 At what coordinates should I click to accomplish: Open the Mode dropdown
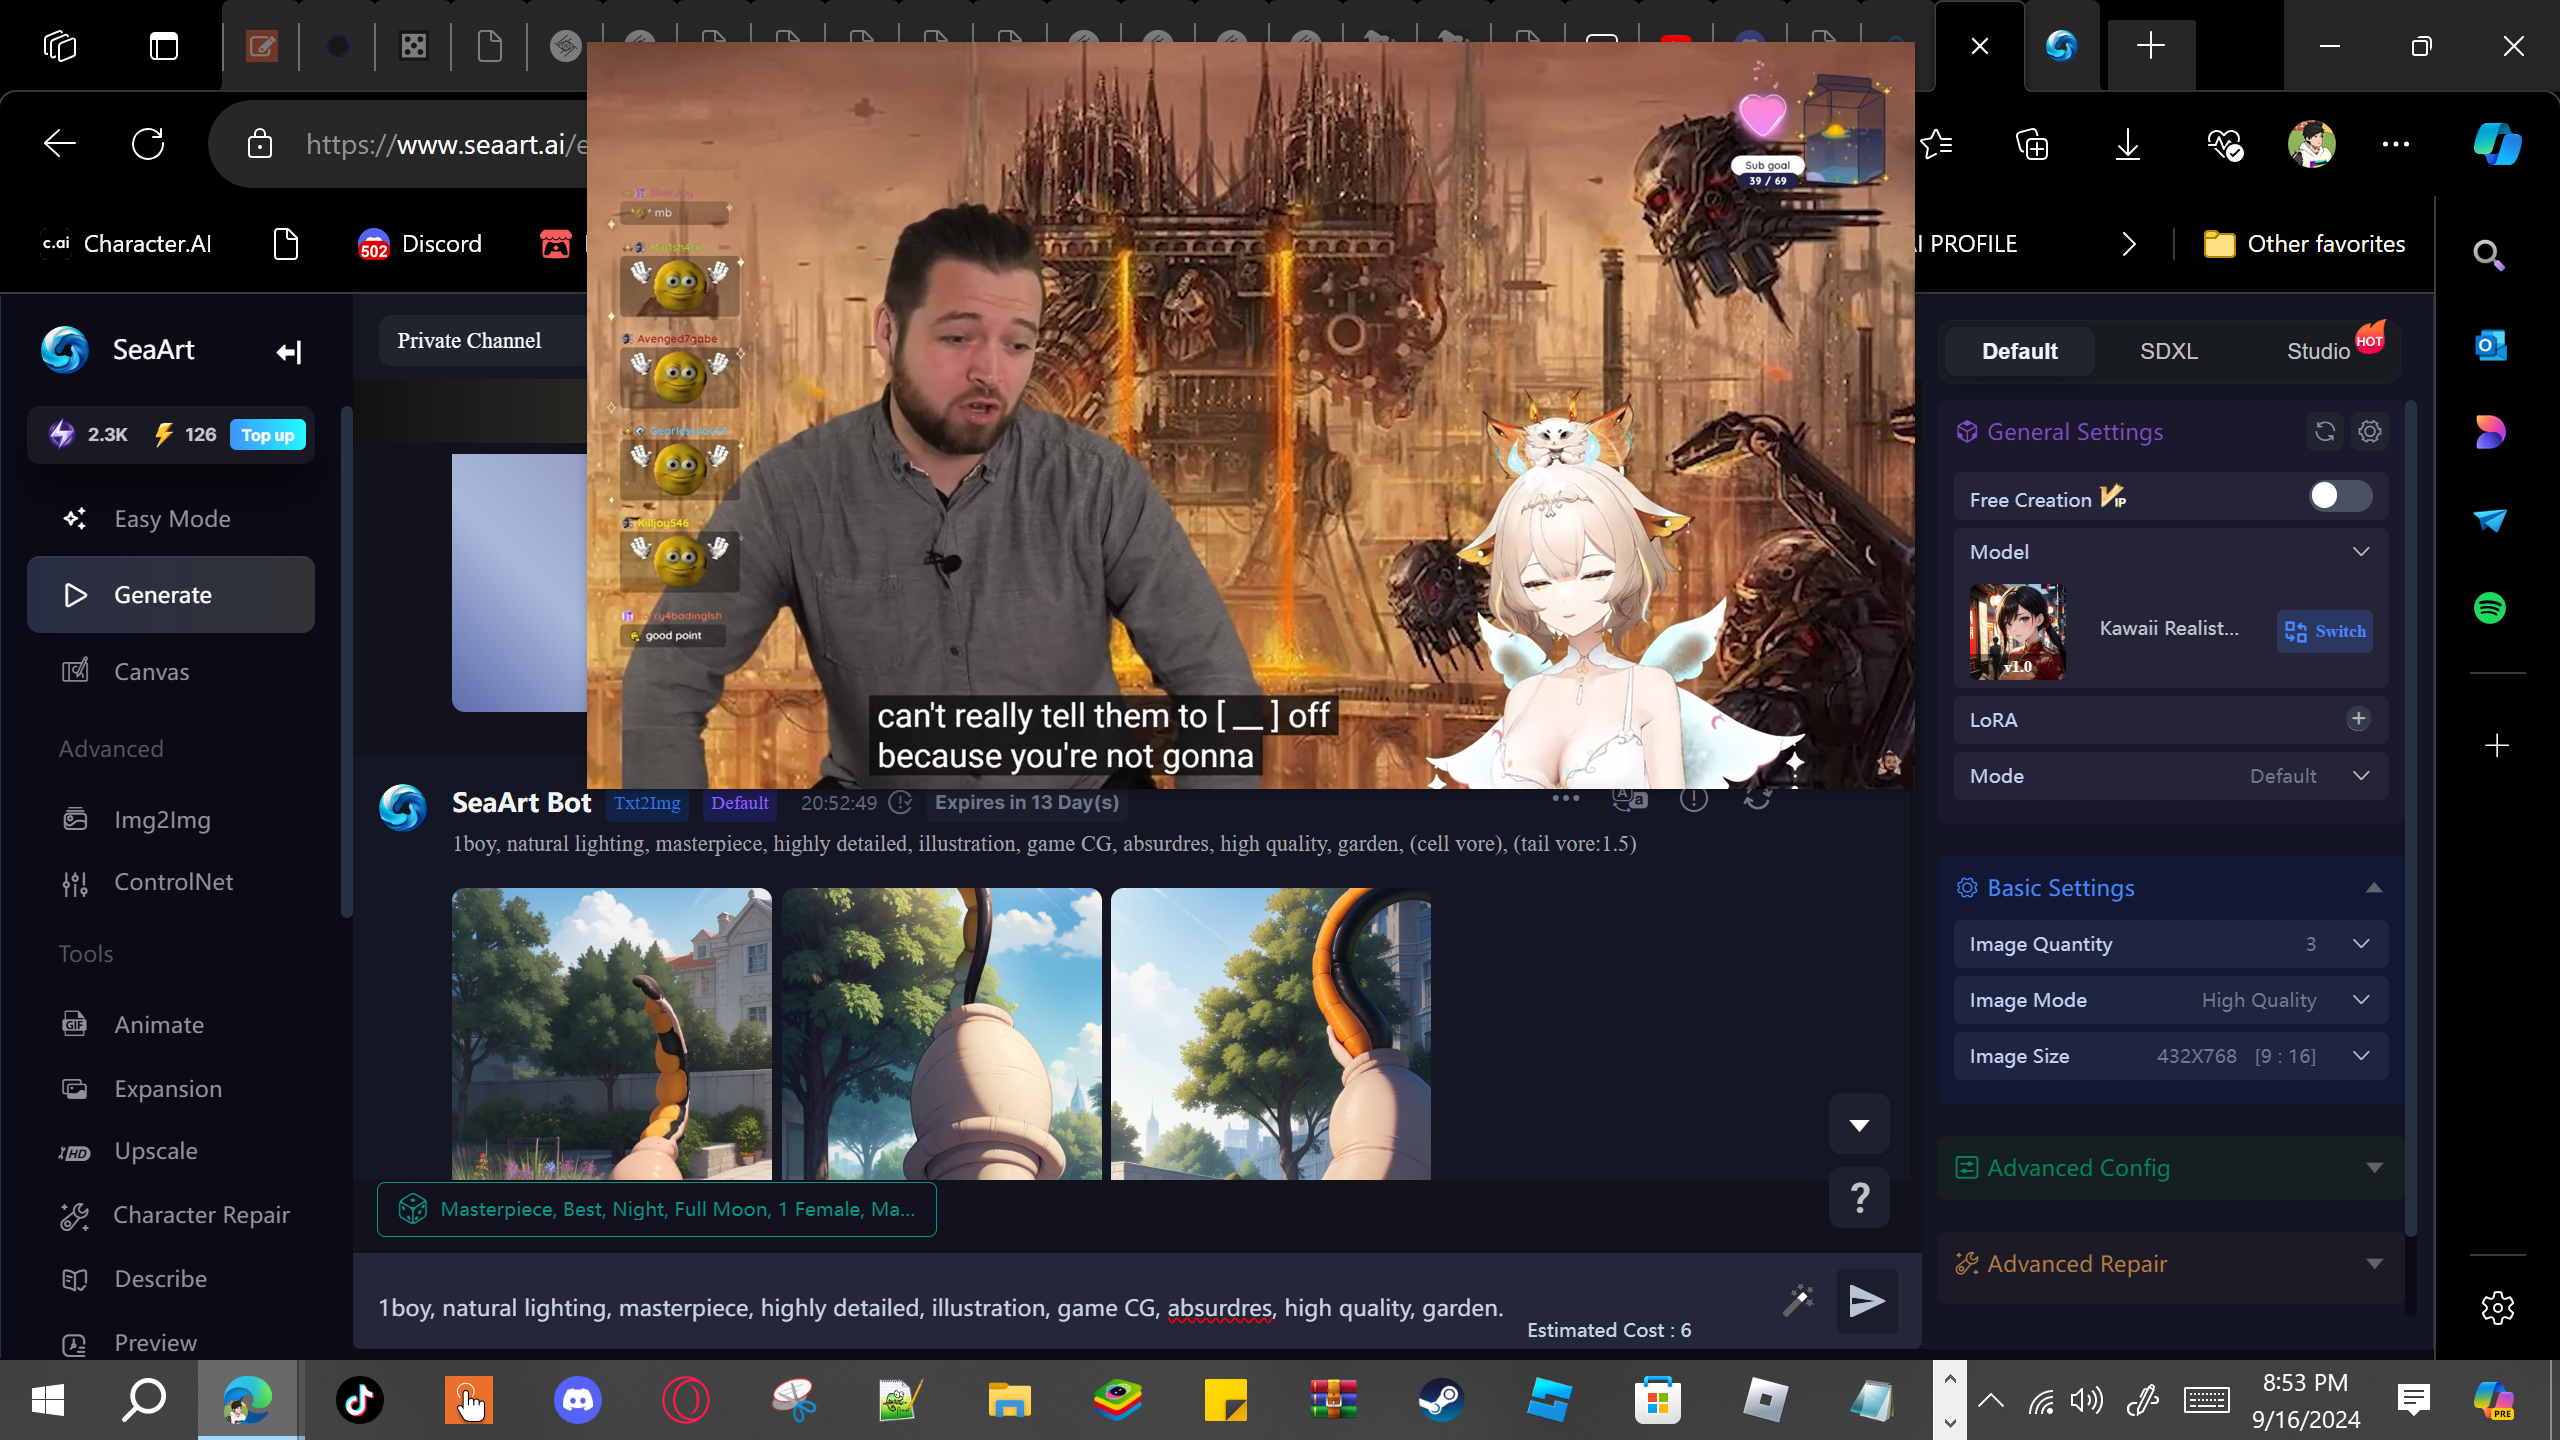click(x=2171, y=776)
